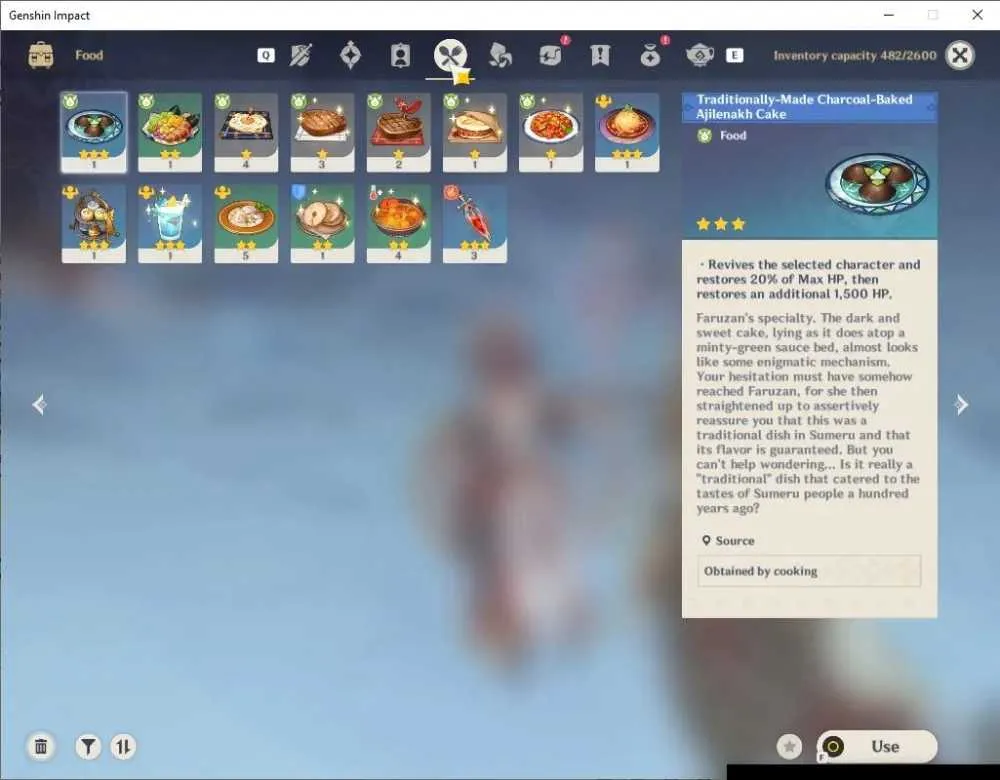The height and width of the screenshot is (780, 1000).
Task: Select the grilled meat item with count 2
Action: click(x=399, y=133)
